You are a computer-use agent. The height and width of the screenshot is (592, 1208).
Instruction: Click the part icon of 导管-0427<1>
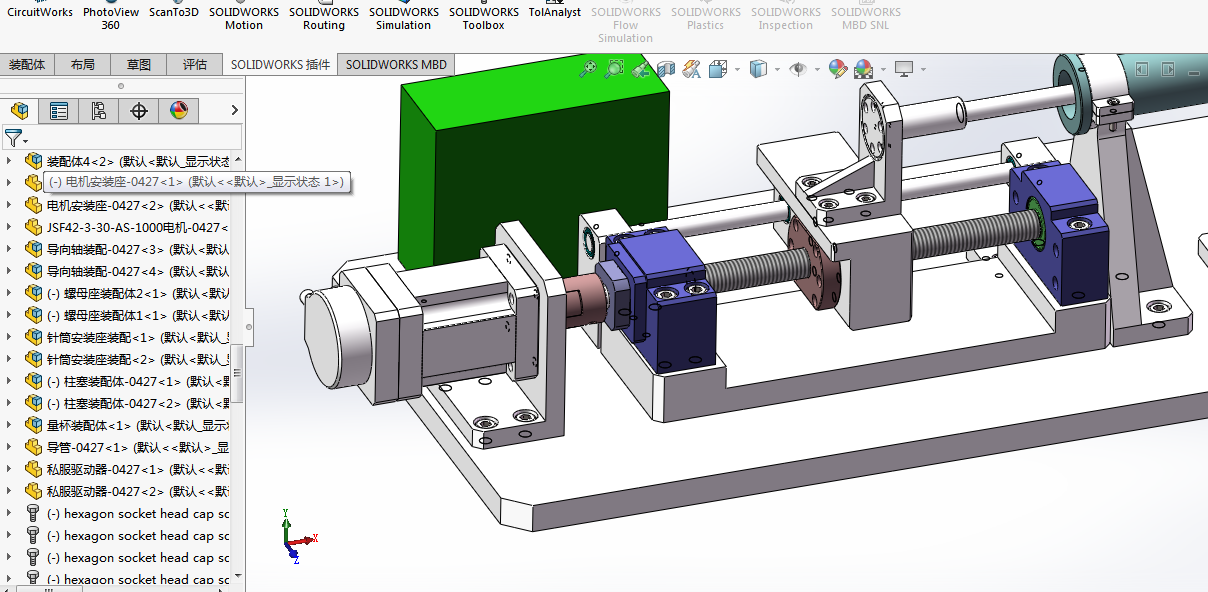(x=34, y=447)
